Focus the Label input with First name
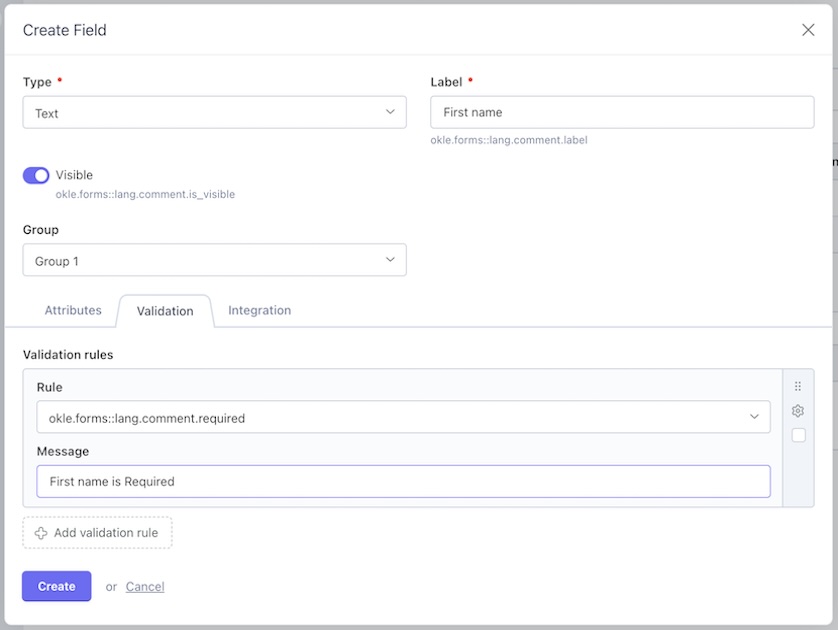The height and width of the screenshot is (630, 838). 621,113
